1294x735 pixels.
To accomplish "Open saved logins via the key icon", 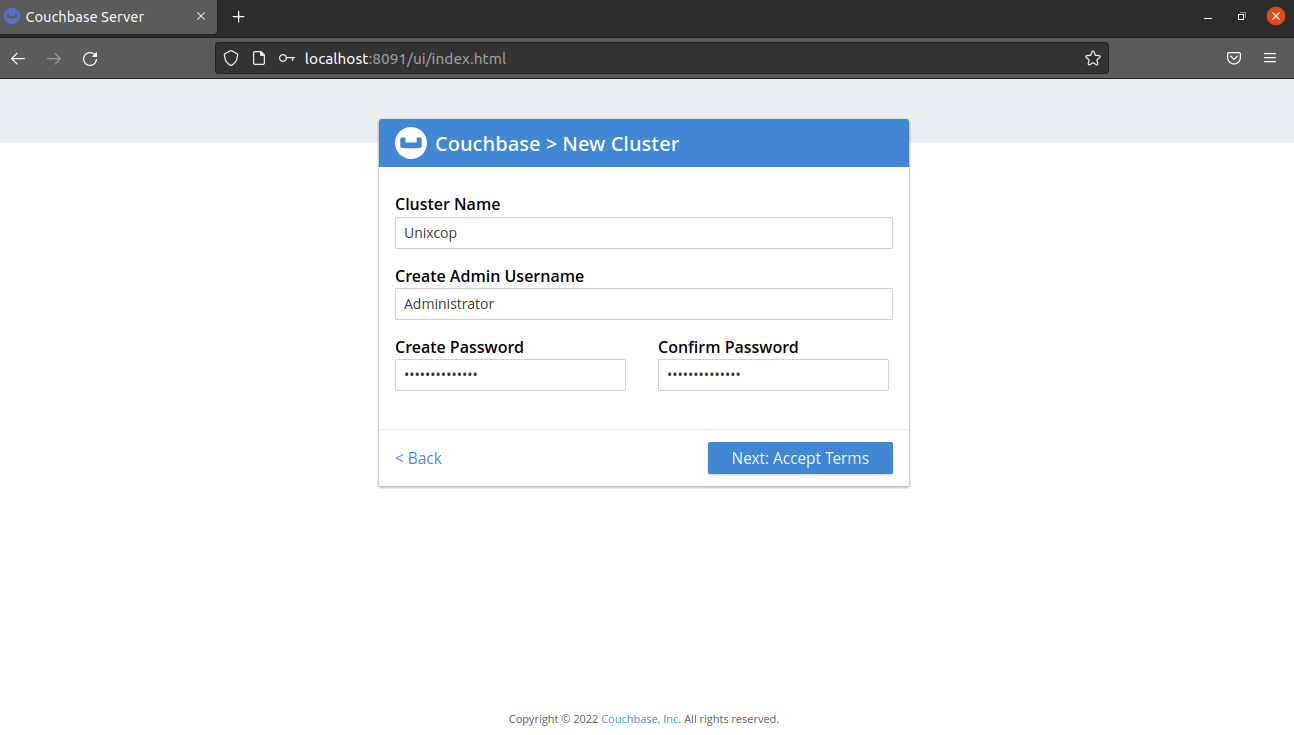I will pyautogui.click(x=287, y=59).
